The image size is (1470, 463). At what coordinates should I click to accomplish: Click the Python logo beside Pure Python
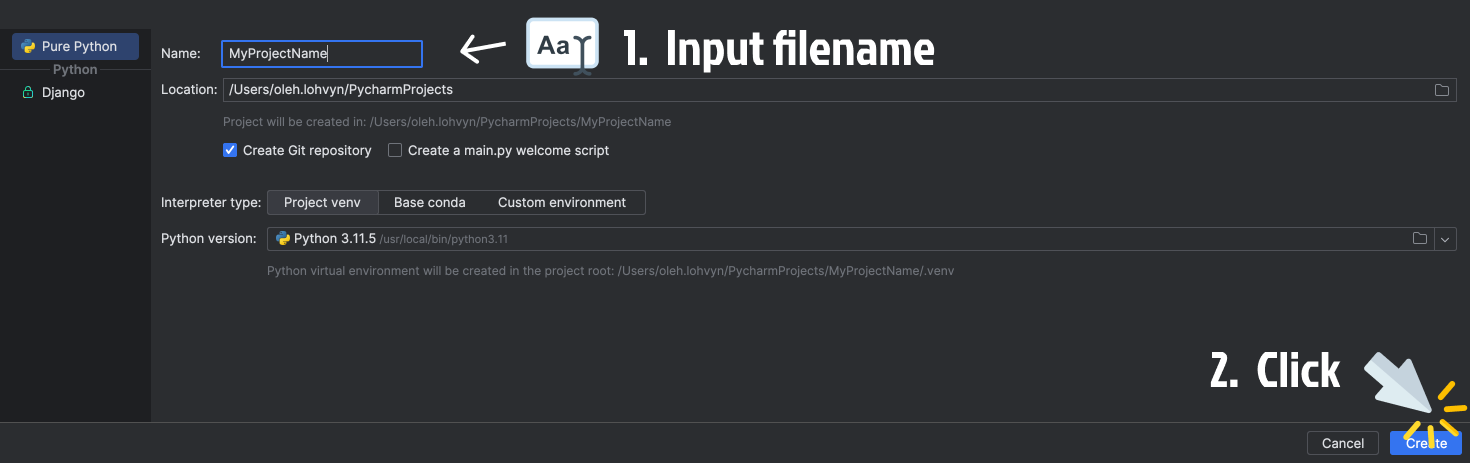coord(28,47)
